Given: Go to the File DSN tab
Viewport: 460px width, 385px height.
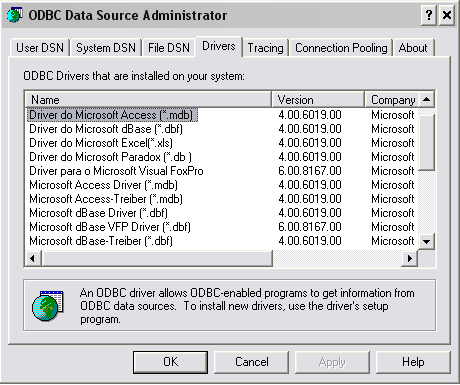Looking at the screenshot, I should pos(169,48).
